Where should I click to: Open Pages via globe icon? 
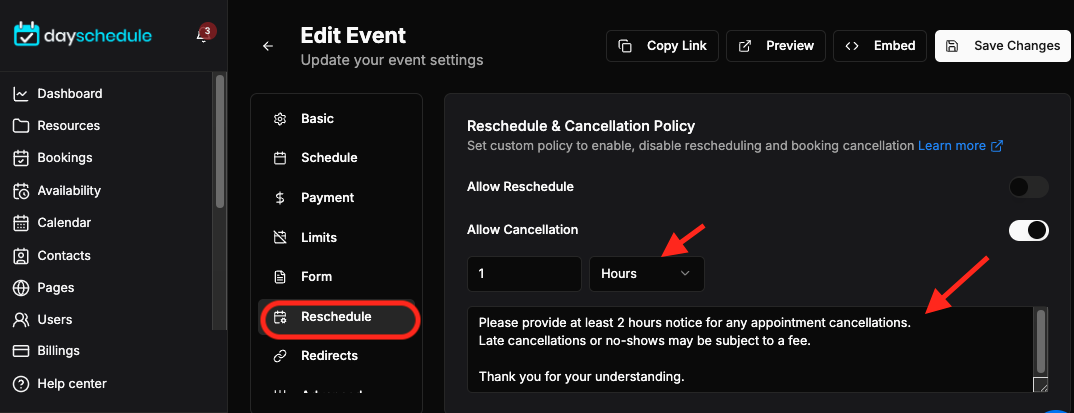21,288
